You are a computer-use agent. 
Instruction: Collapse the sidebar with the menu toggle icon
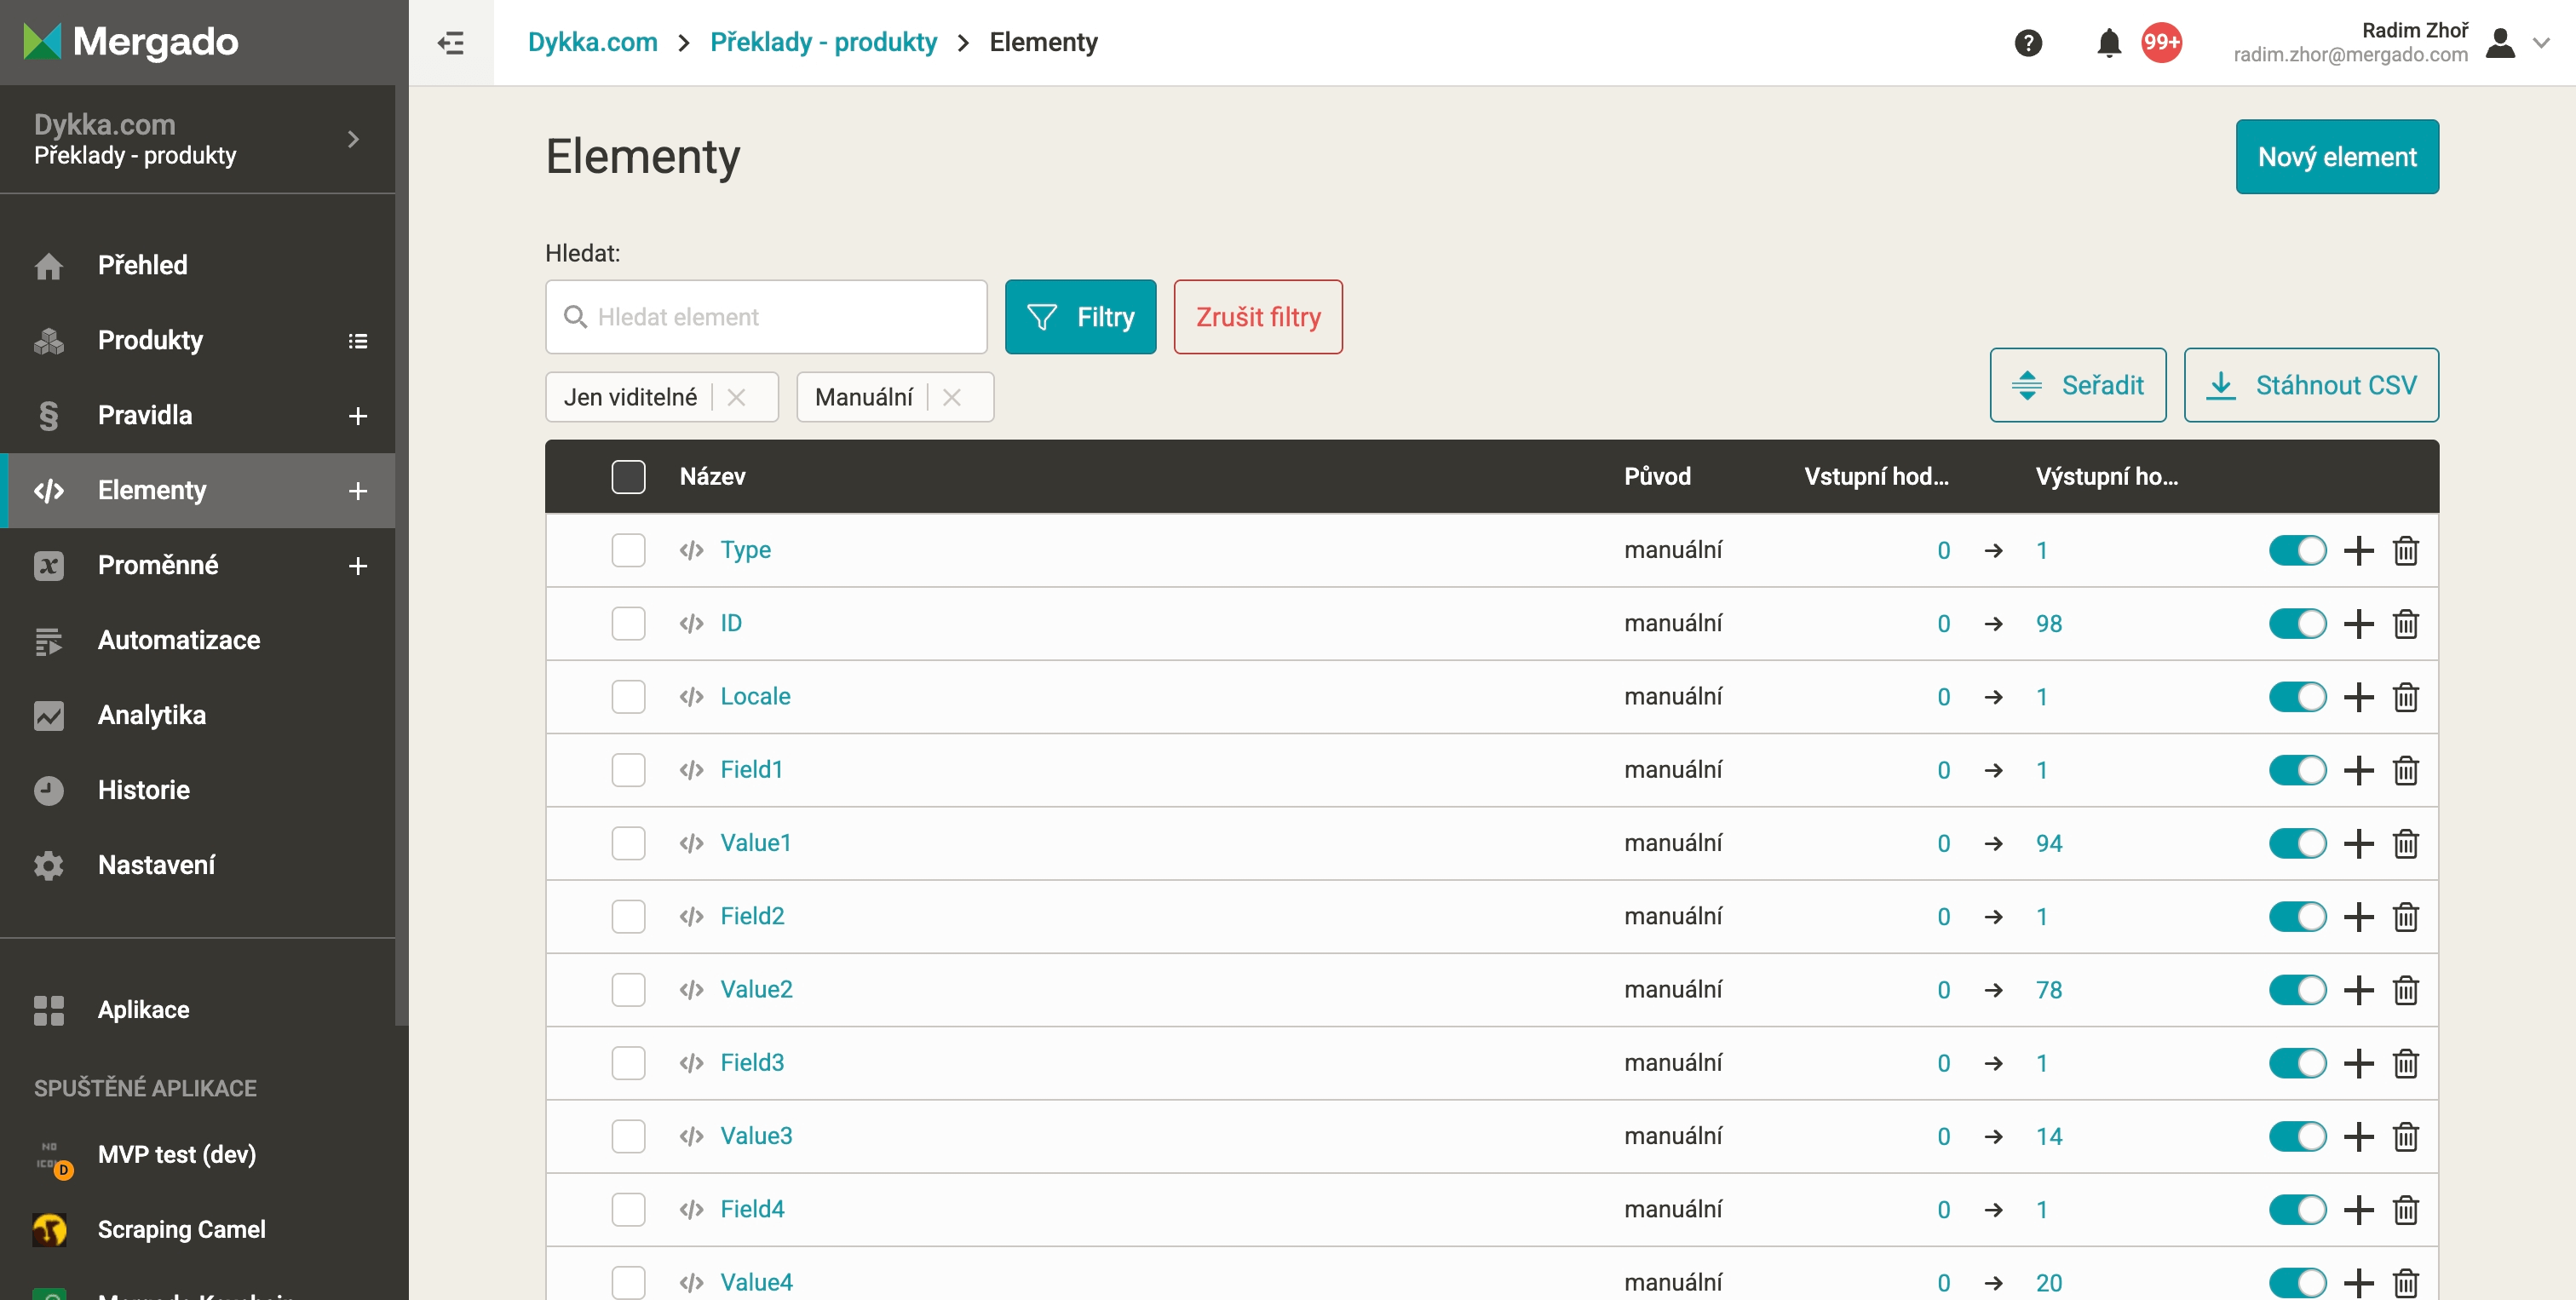[451, 43]
